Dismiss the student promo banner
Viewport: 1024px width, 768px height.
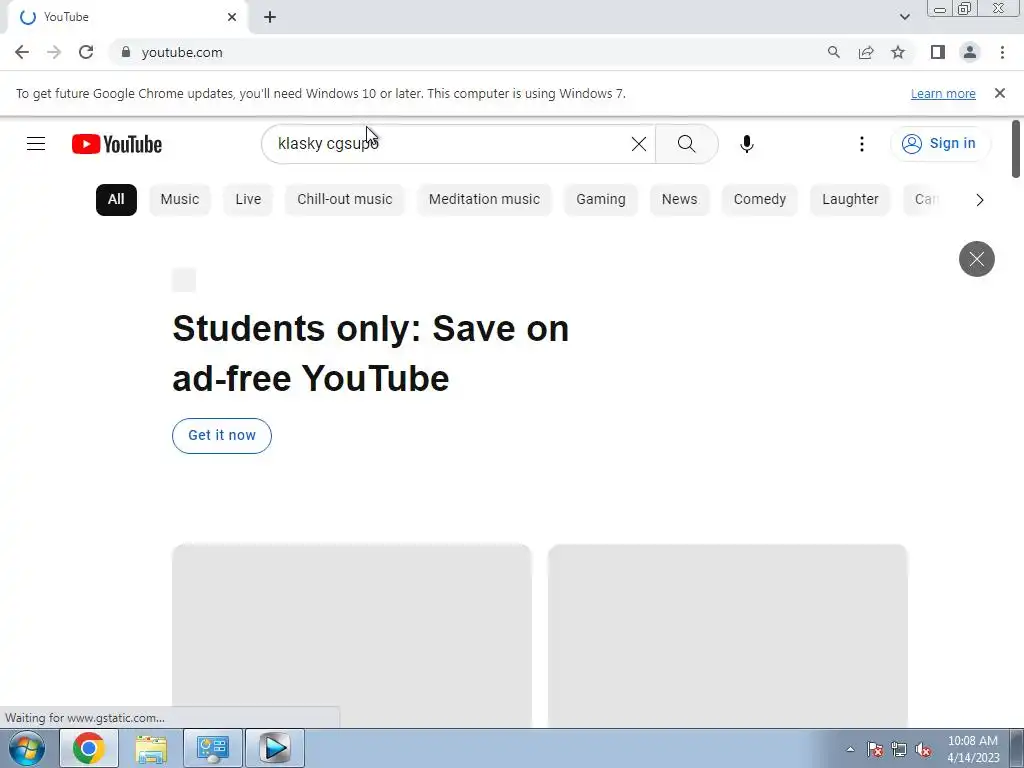point(976,259)
